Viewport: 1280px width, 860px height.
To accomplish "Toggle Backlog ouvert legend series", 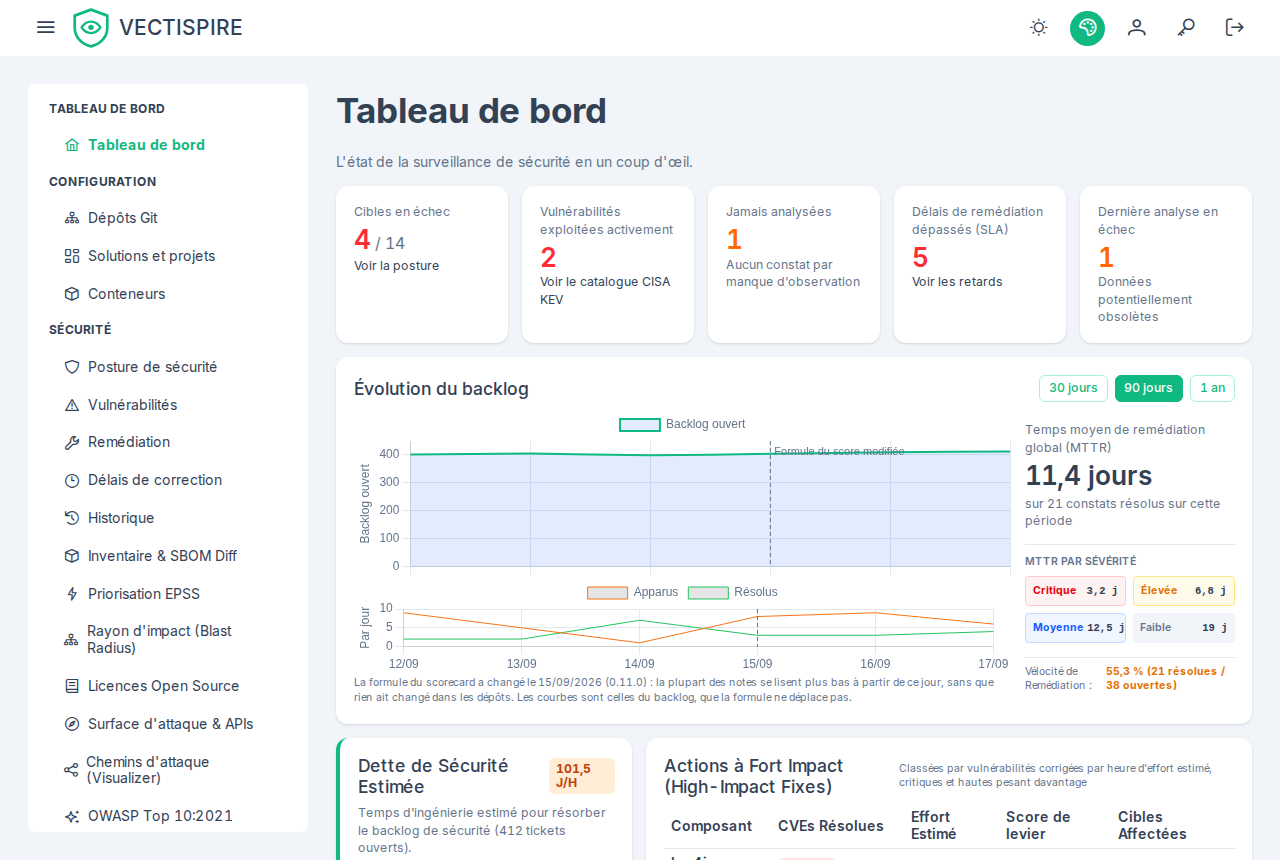I will [x=682, y=424].
